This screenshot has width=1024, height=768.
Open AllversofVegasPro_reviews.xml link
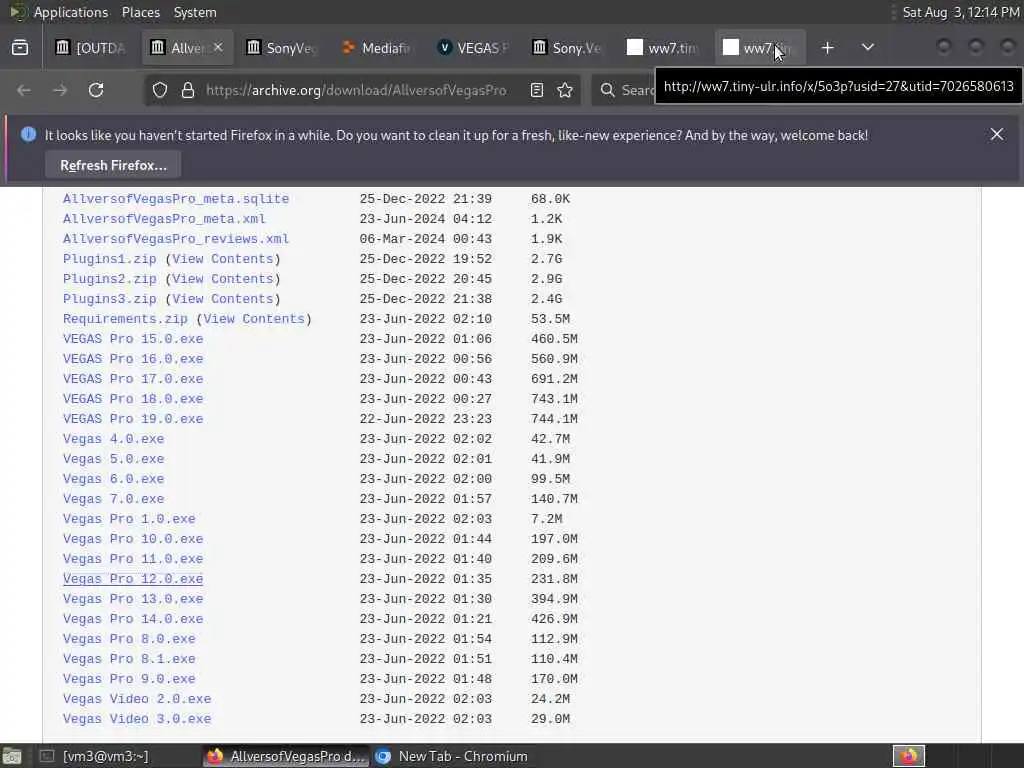coord(176,239)
